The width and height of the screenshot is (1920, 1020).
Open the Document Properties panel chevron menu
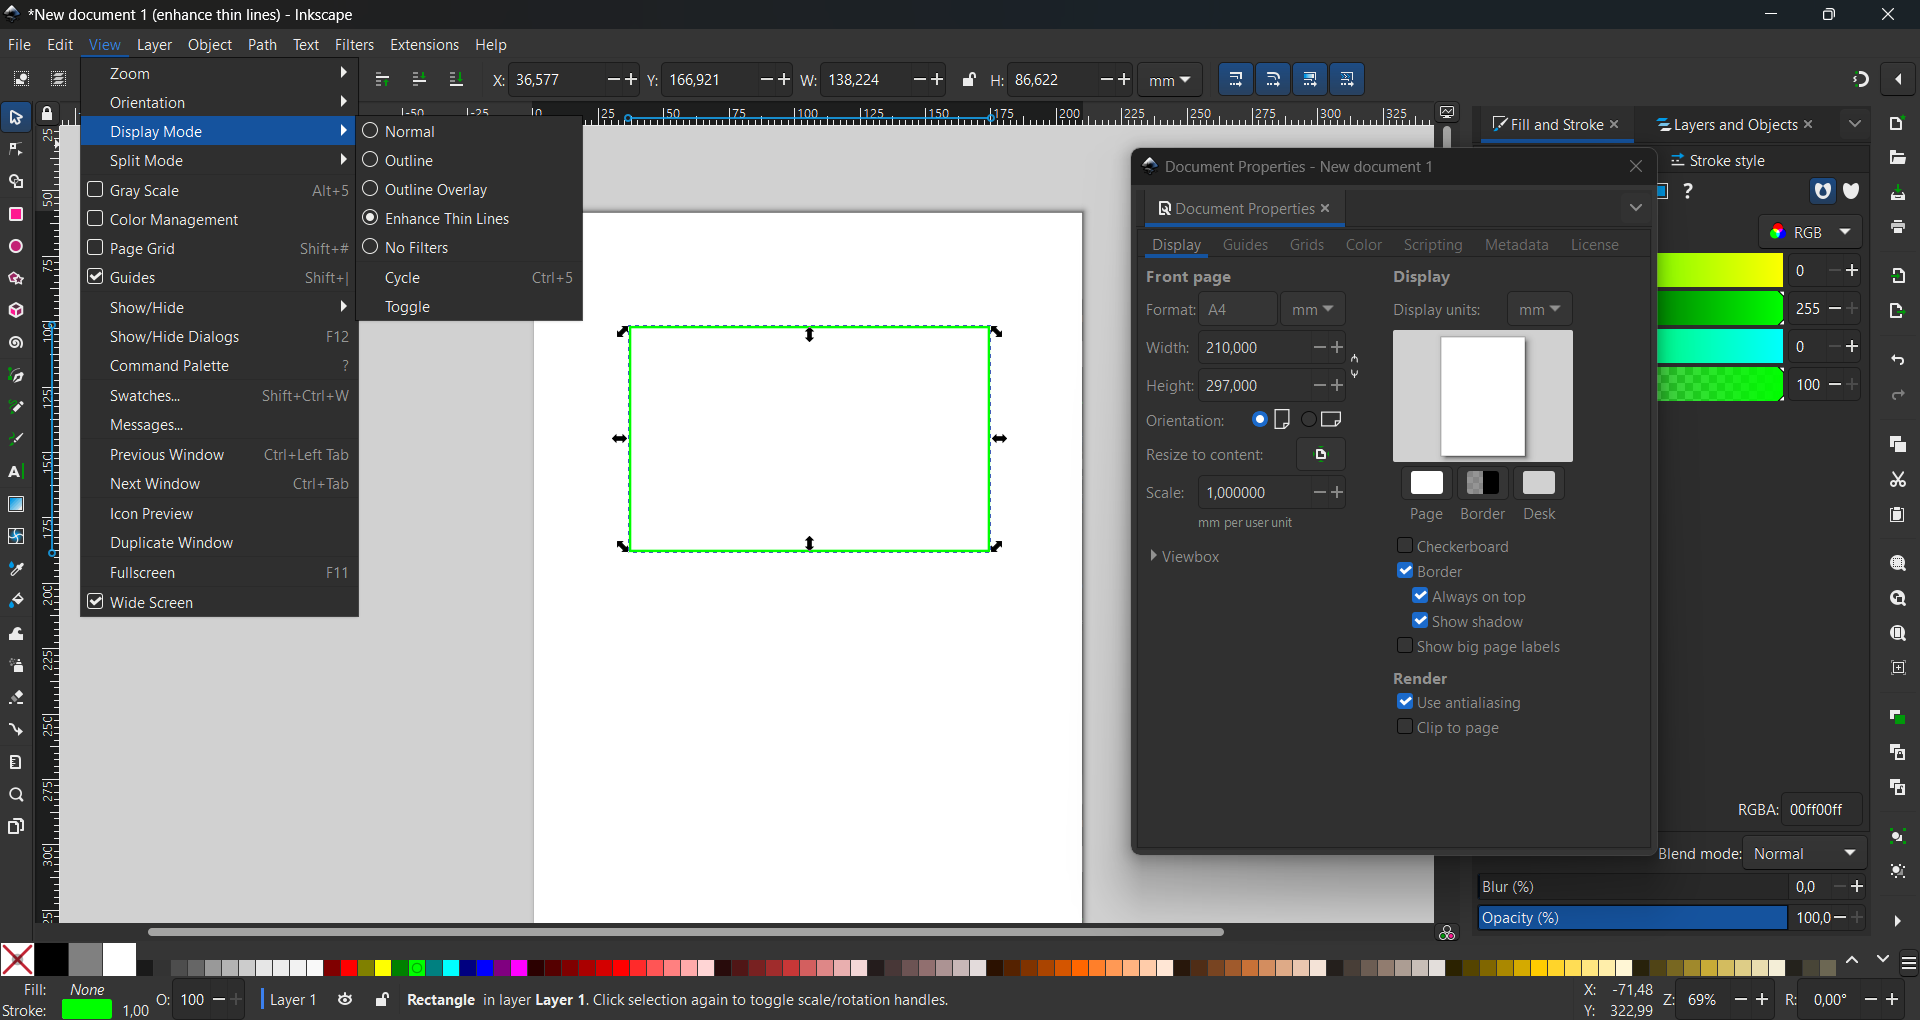[1636, 208]
